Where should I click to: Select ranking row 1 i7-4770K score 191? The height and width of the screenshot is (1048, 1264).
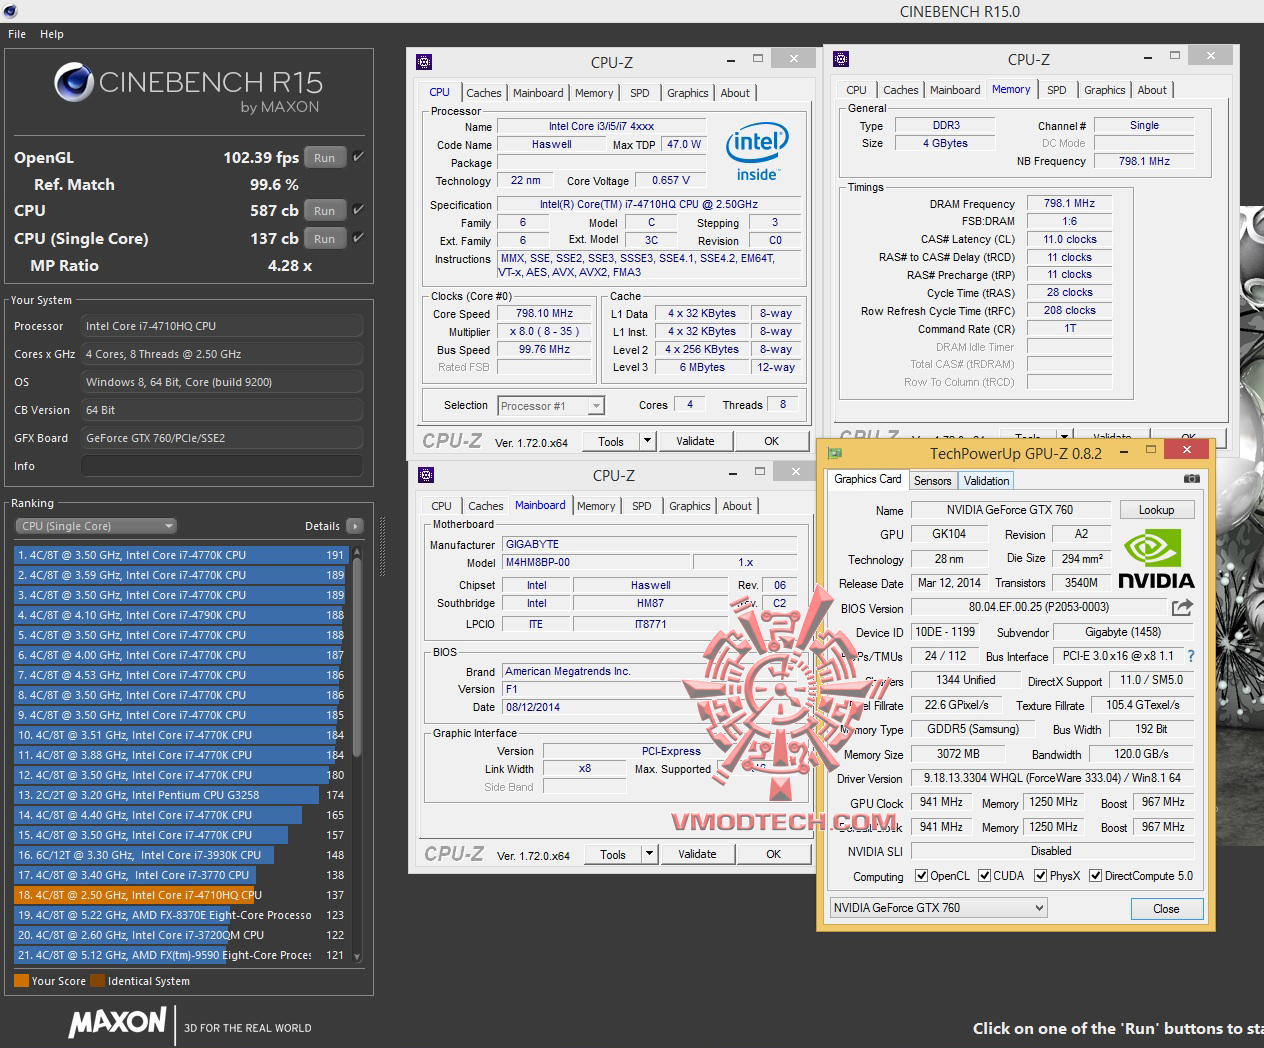[x=180, y=555]
